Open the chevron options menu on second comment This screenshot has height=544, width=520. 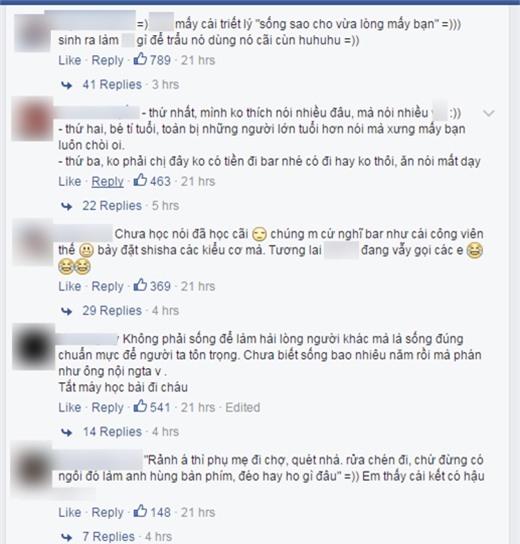pyautogui.click(x=488, y=113)
